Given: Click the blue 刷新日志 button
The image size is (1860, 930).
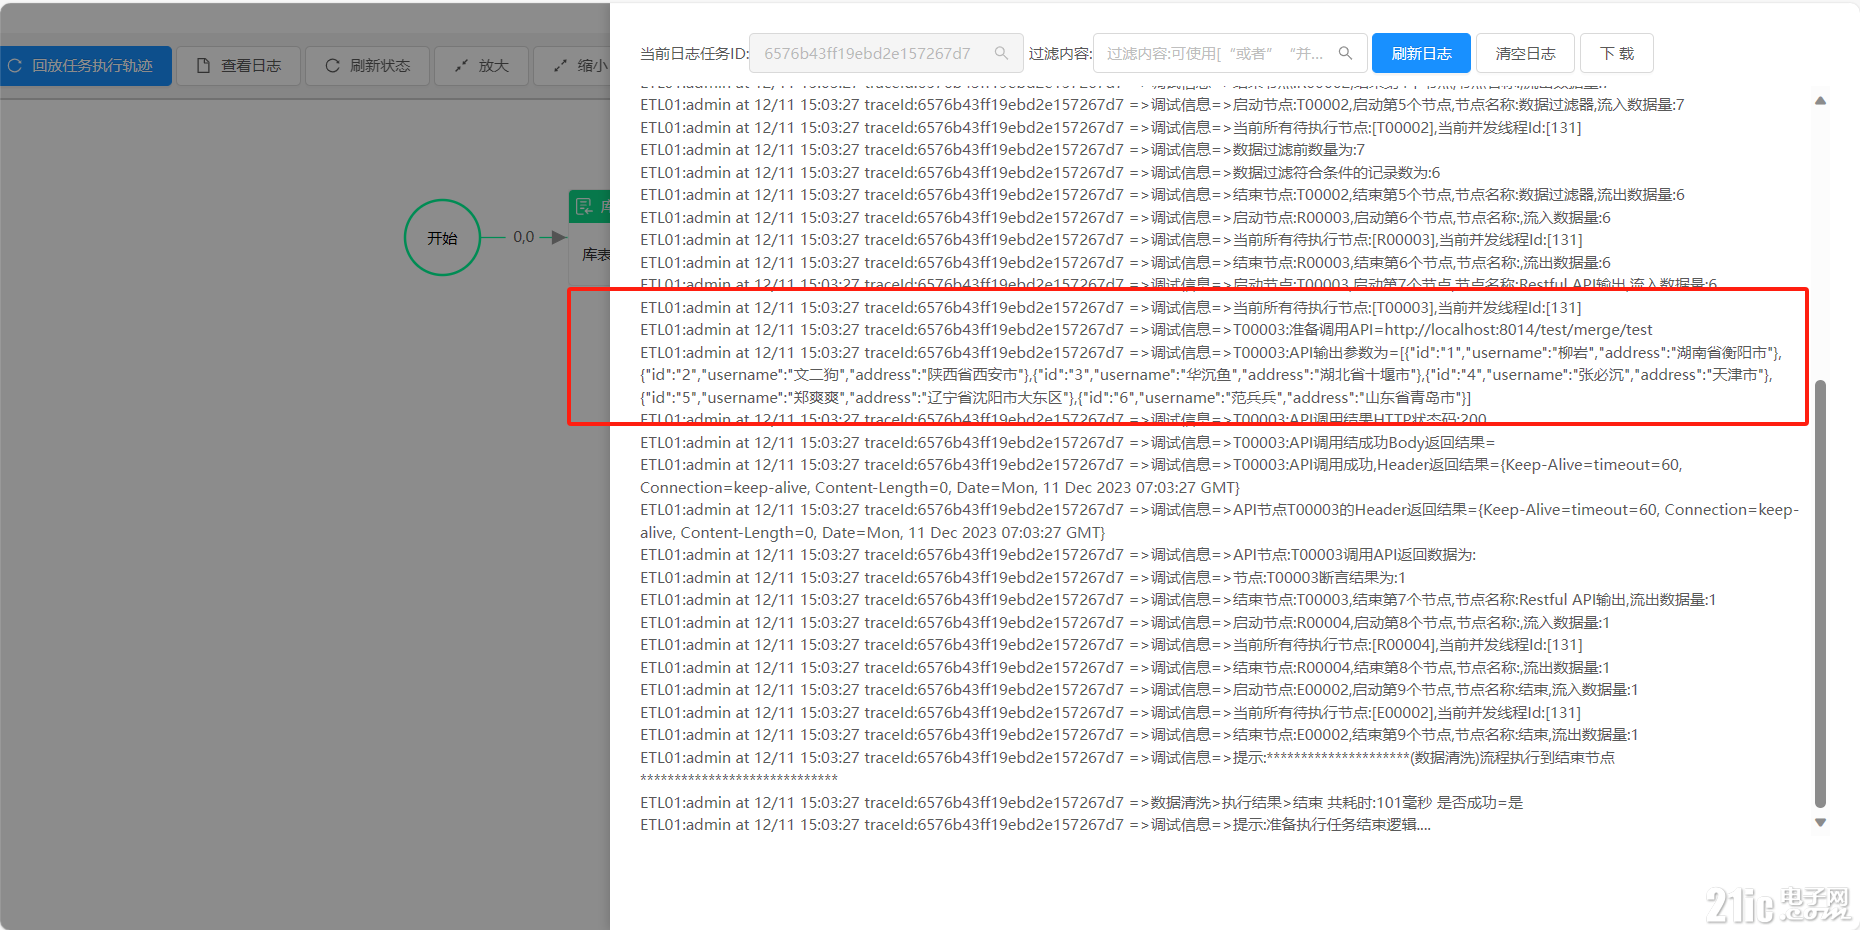Looking at the screenshot, I should tap(1421, 53).
